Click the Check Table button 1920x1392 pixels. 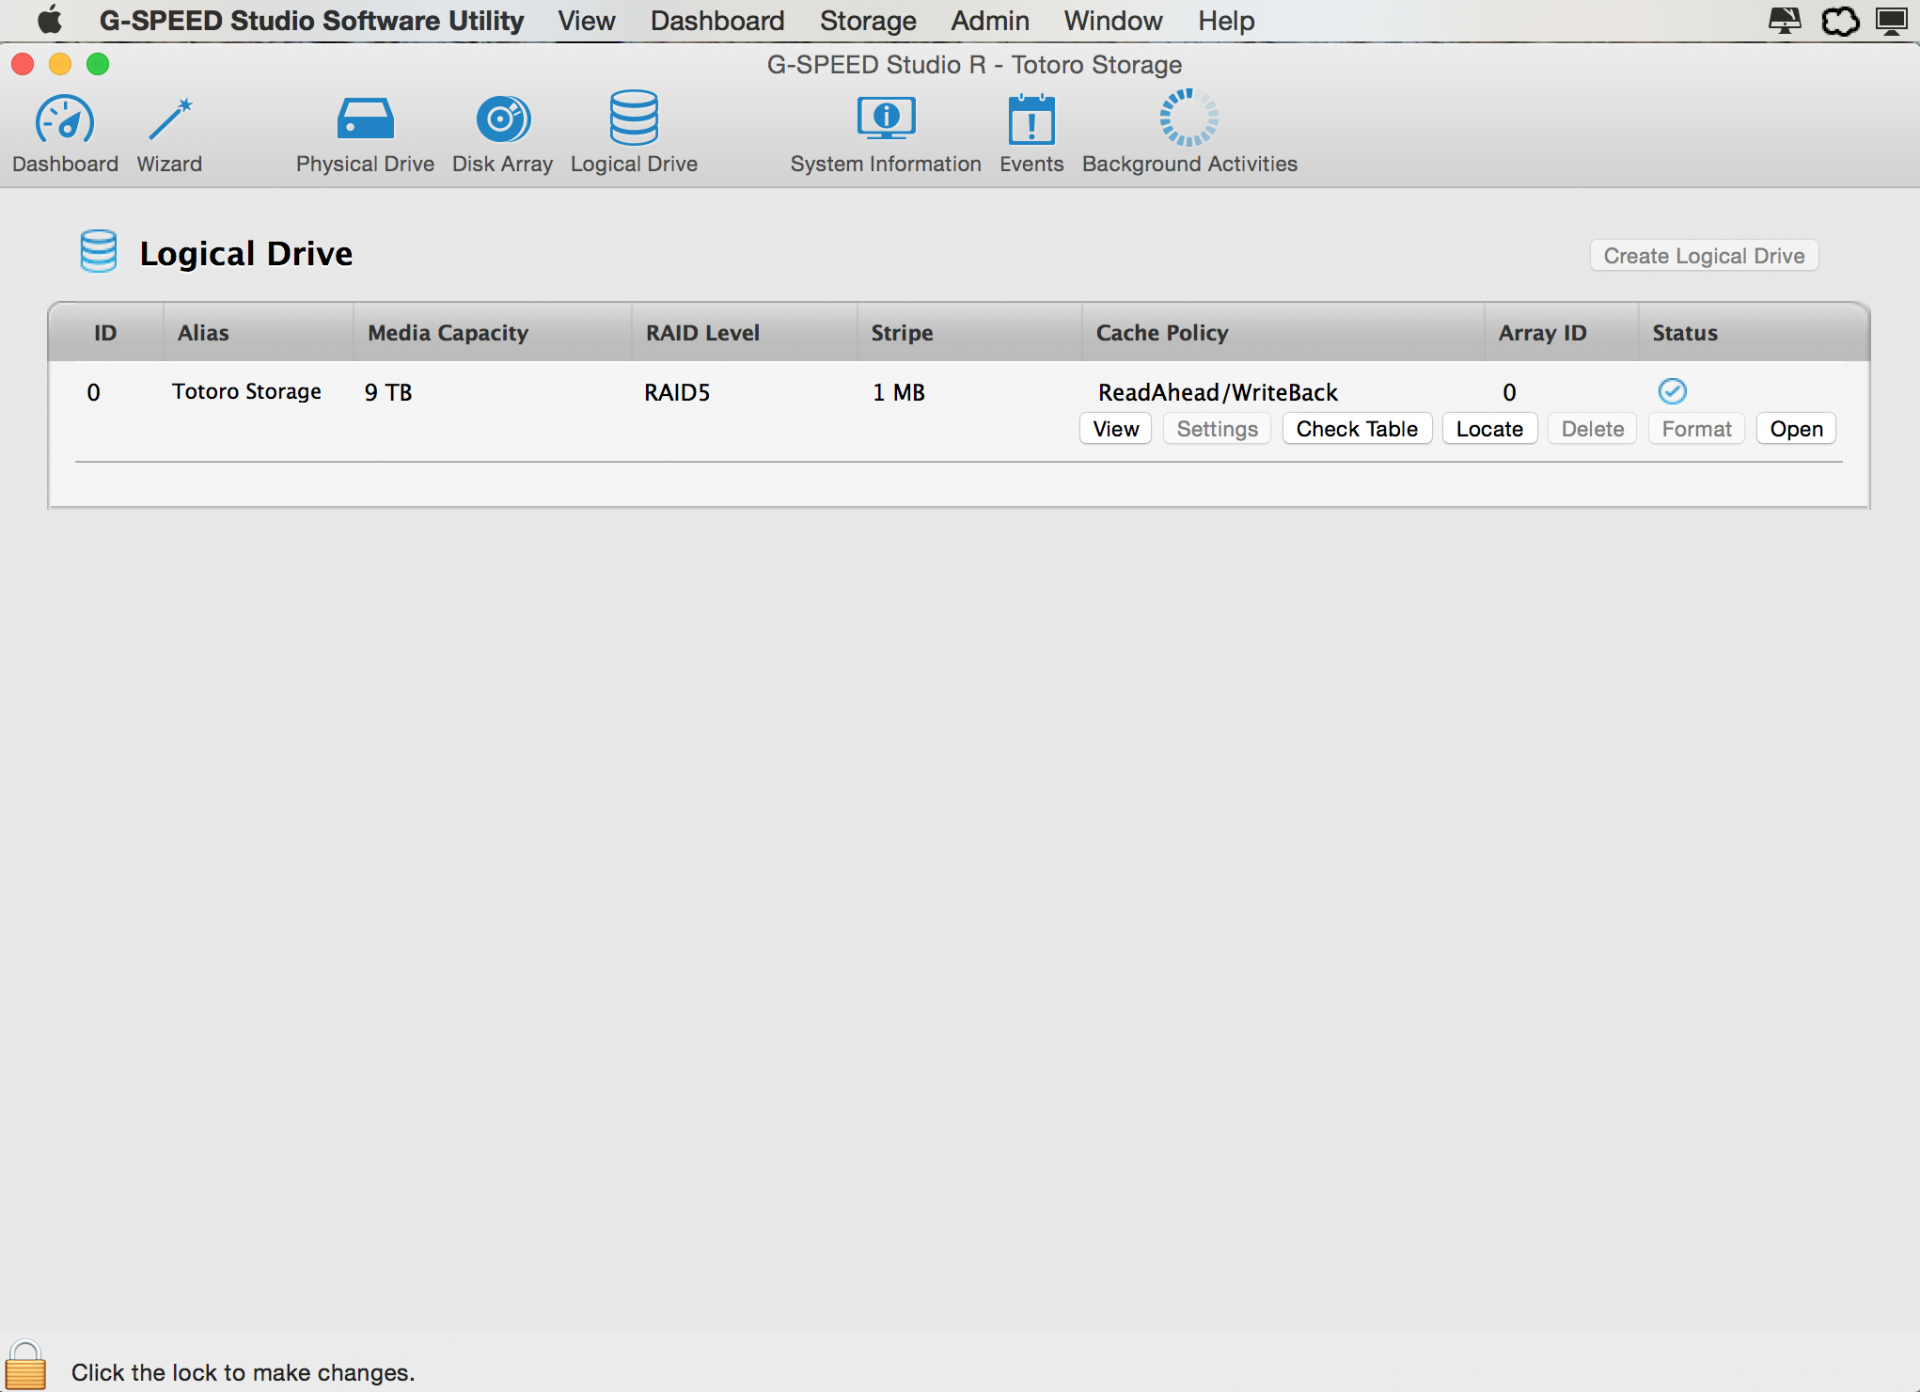click(1356, 429)
